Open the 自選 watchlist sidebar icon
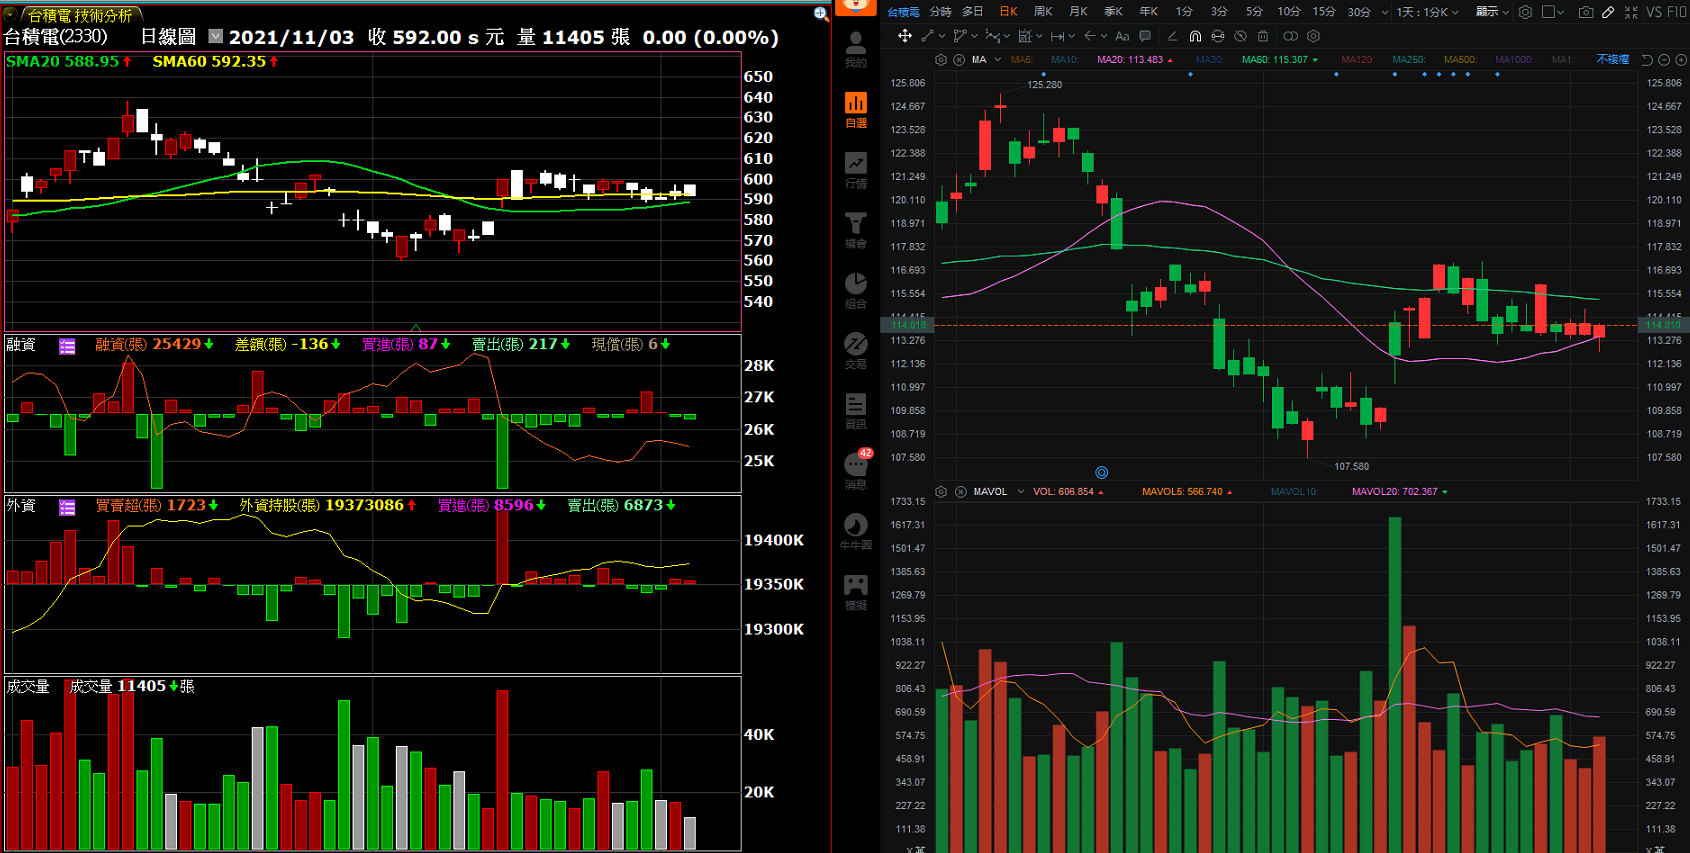Image resolution: width=1690 pixels, height=853 pixels. [x=856, y=109]
